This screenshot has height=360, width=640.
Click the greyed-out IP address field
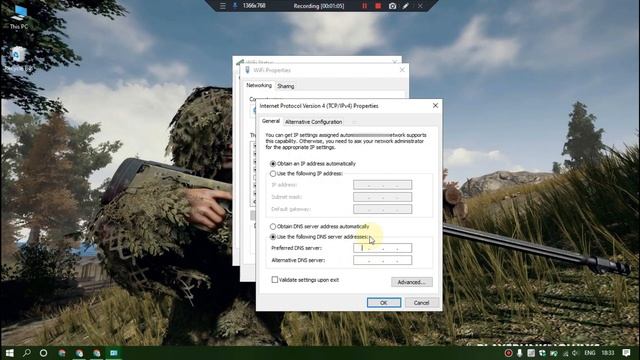click(x=382, y=185)
